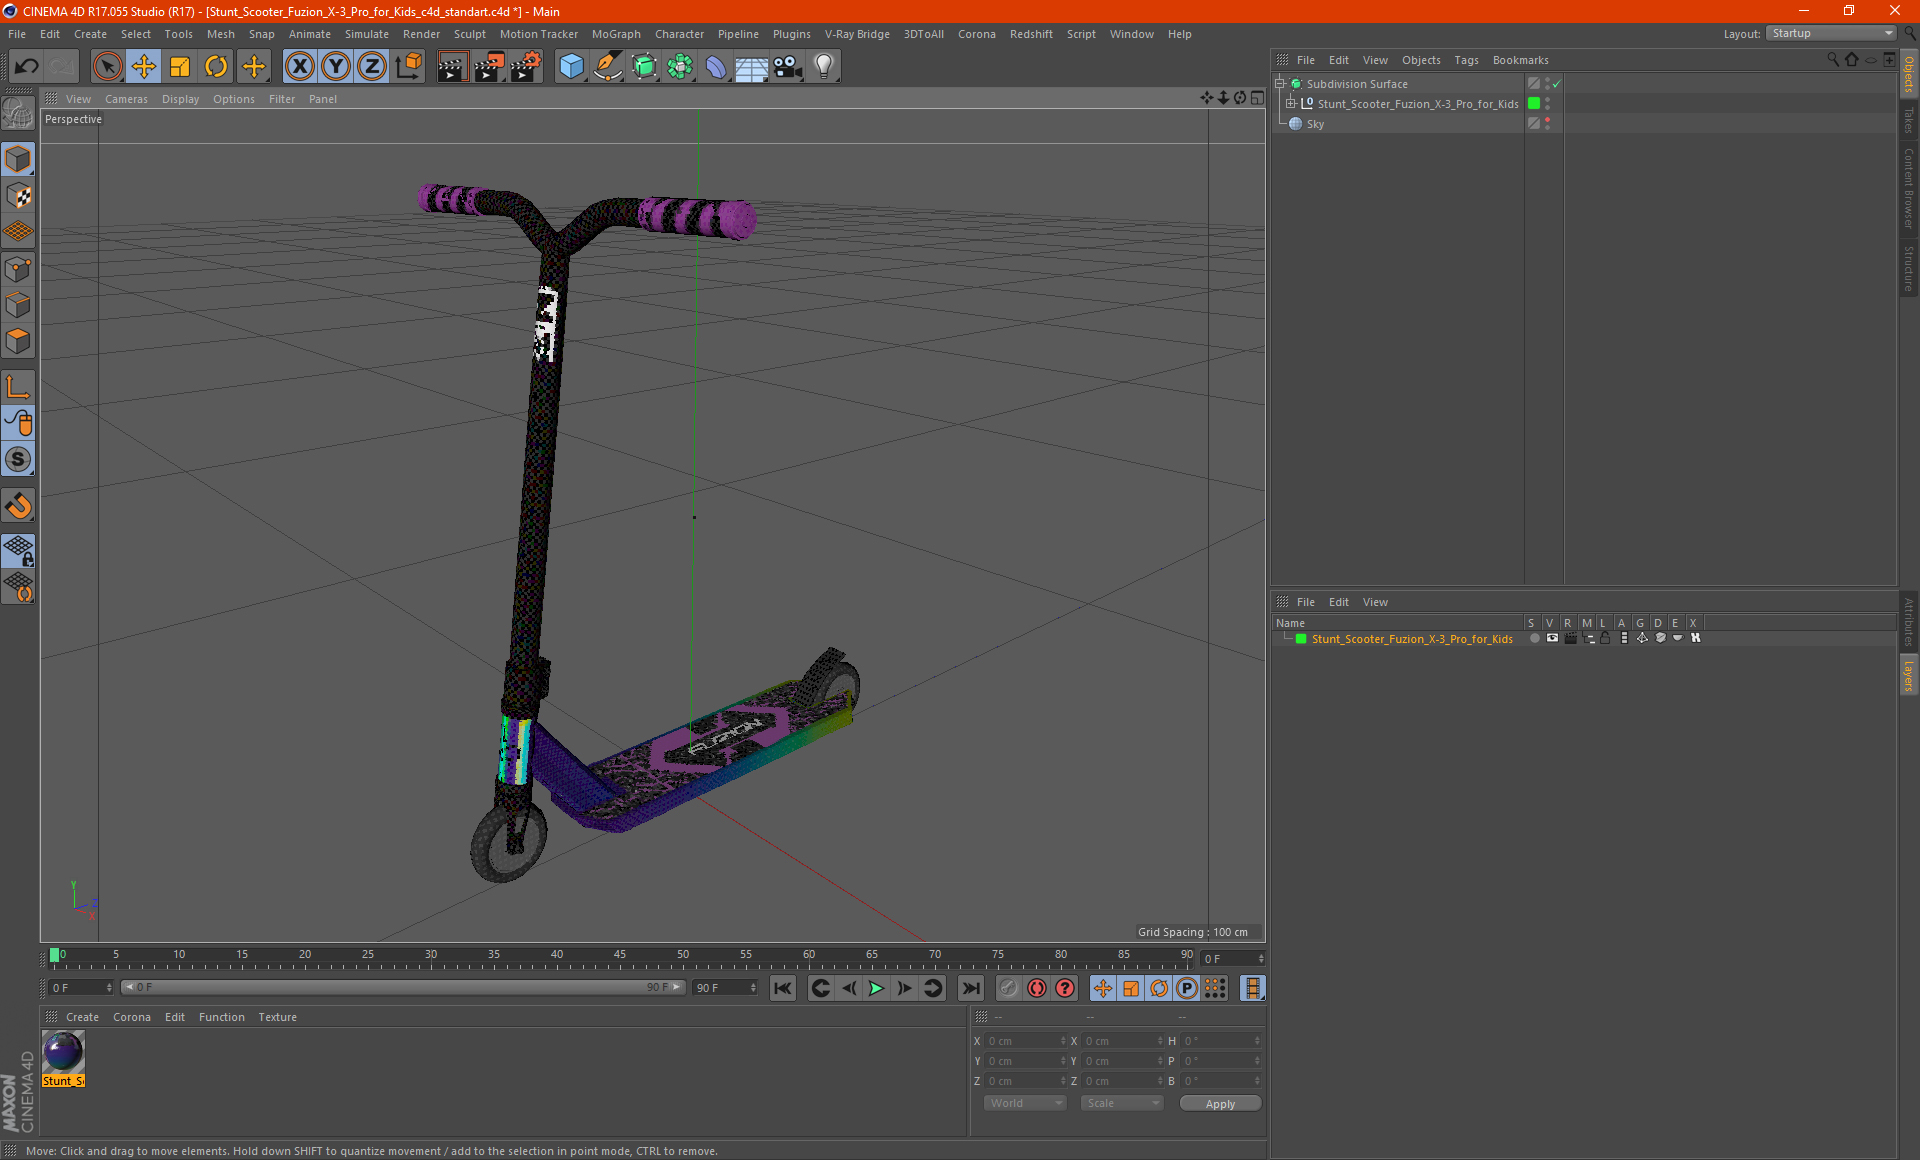Add a light object
Image resolution: width=1920 pixels, height=1160 pixels.
click(824, 67)
